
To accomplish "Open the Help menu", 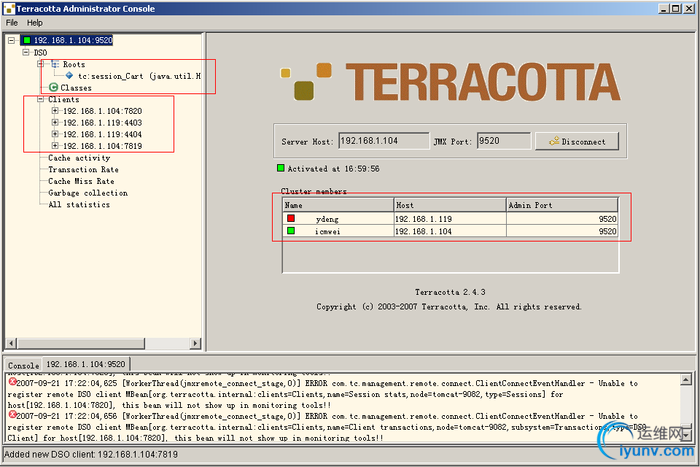I will coord(34,23).
